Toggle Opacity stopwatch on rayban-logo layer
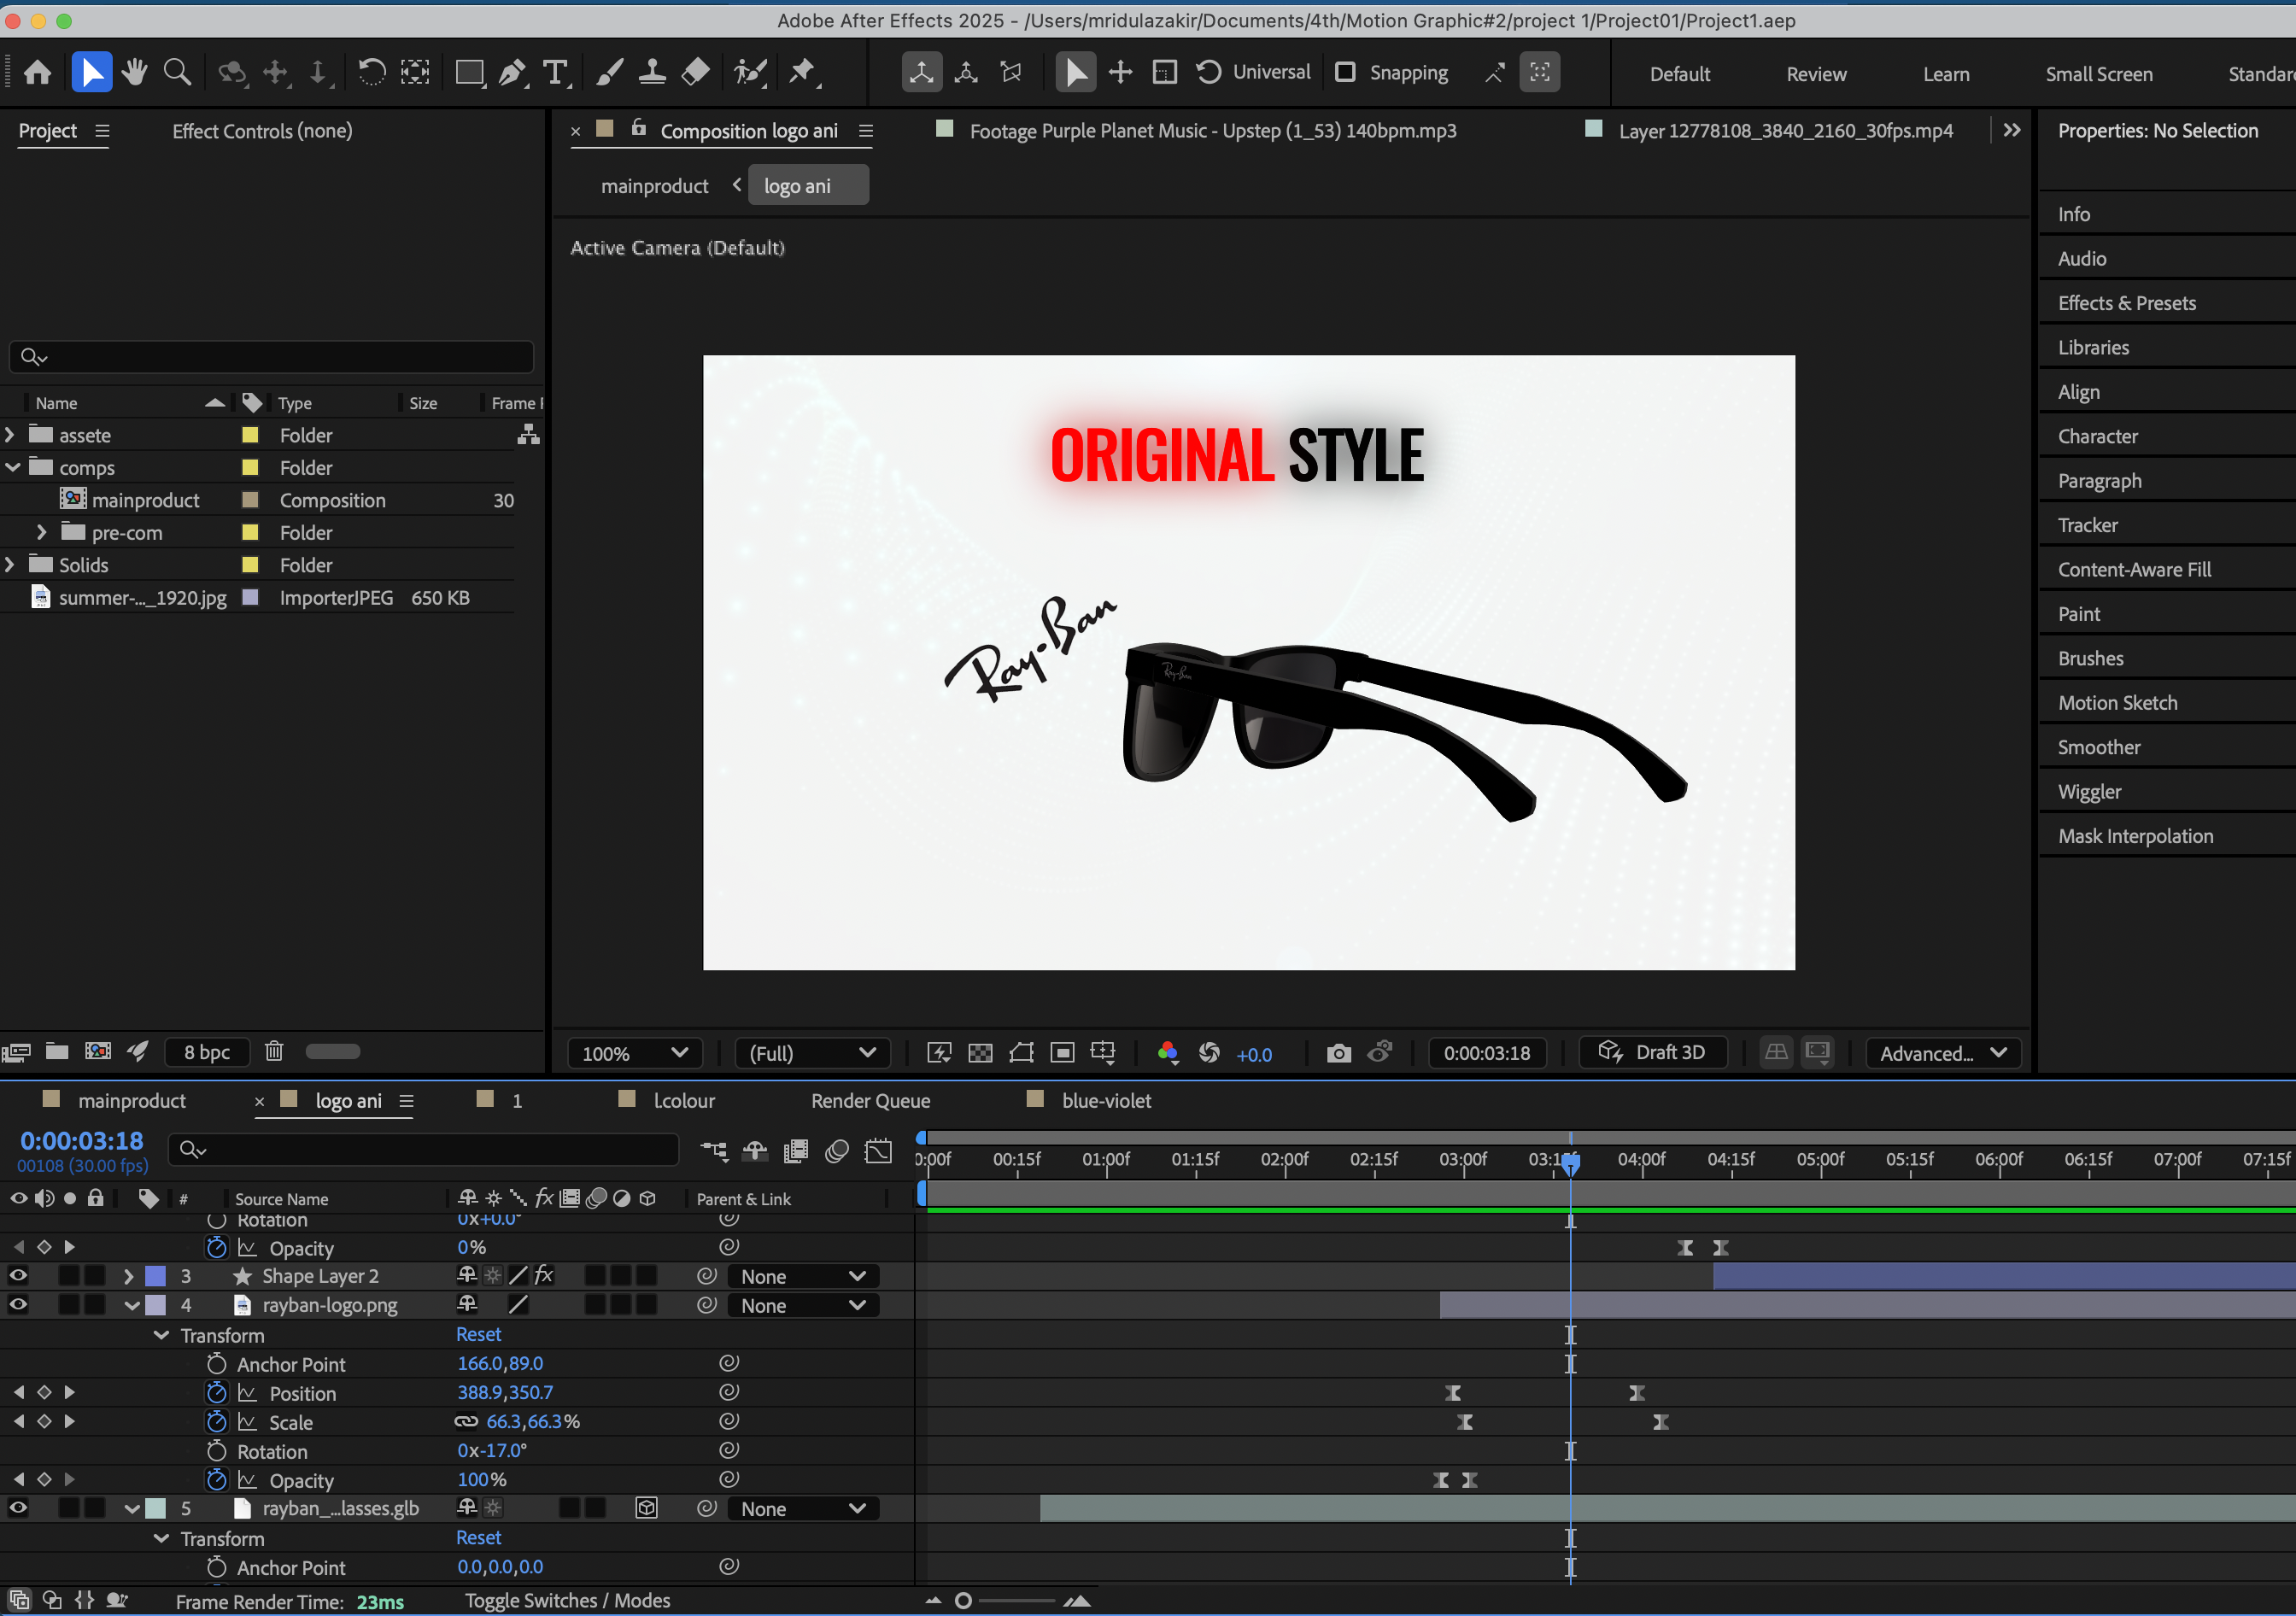 [x=217, y=1479]
